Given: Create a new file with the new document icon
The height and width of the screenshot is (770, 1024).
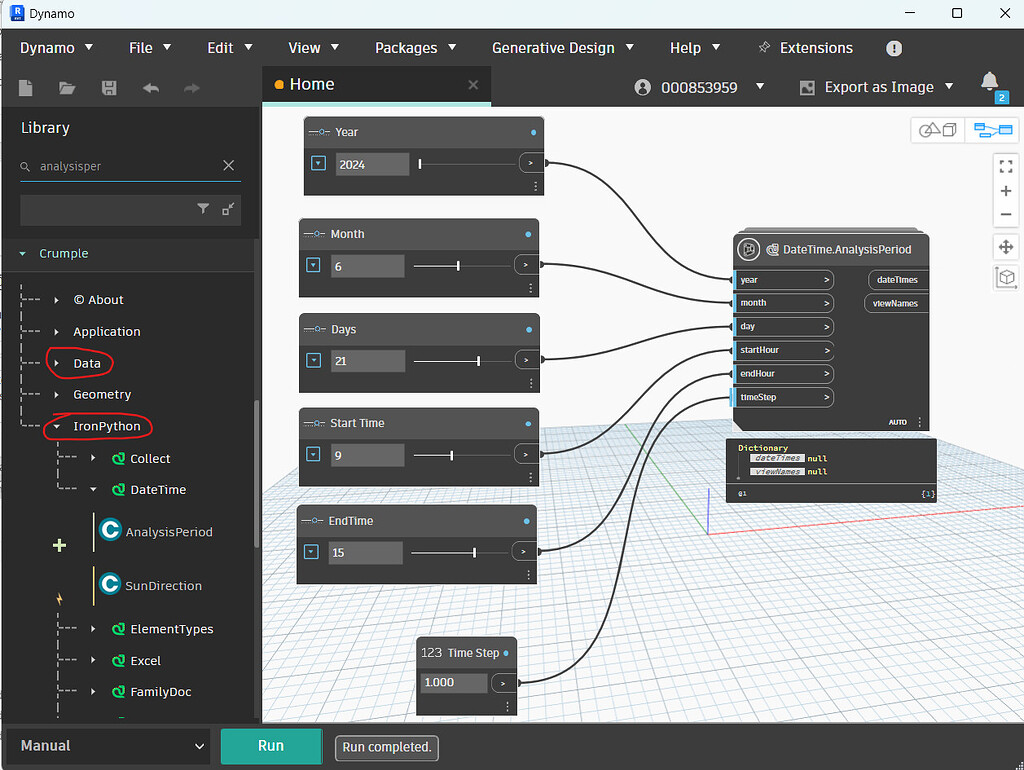Looking at the screenshot, I should (25, 87).
